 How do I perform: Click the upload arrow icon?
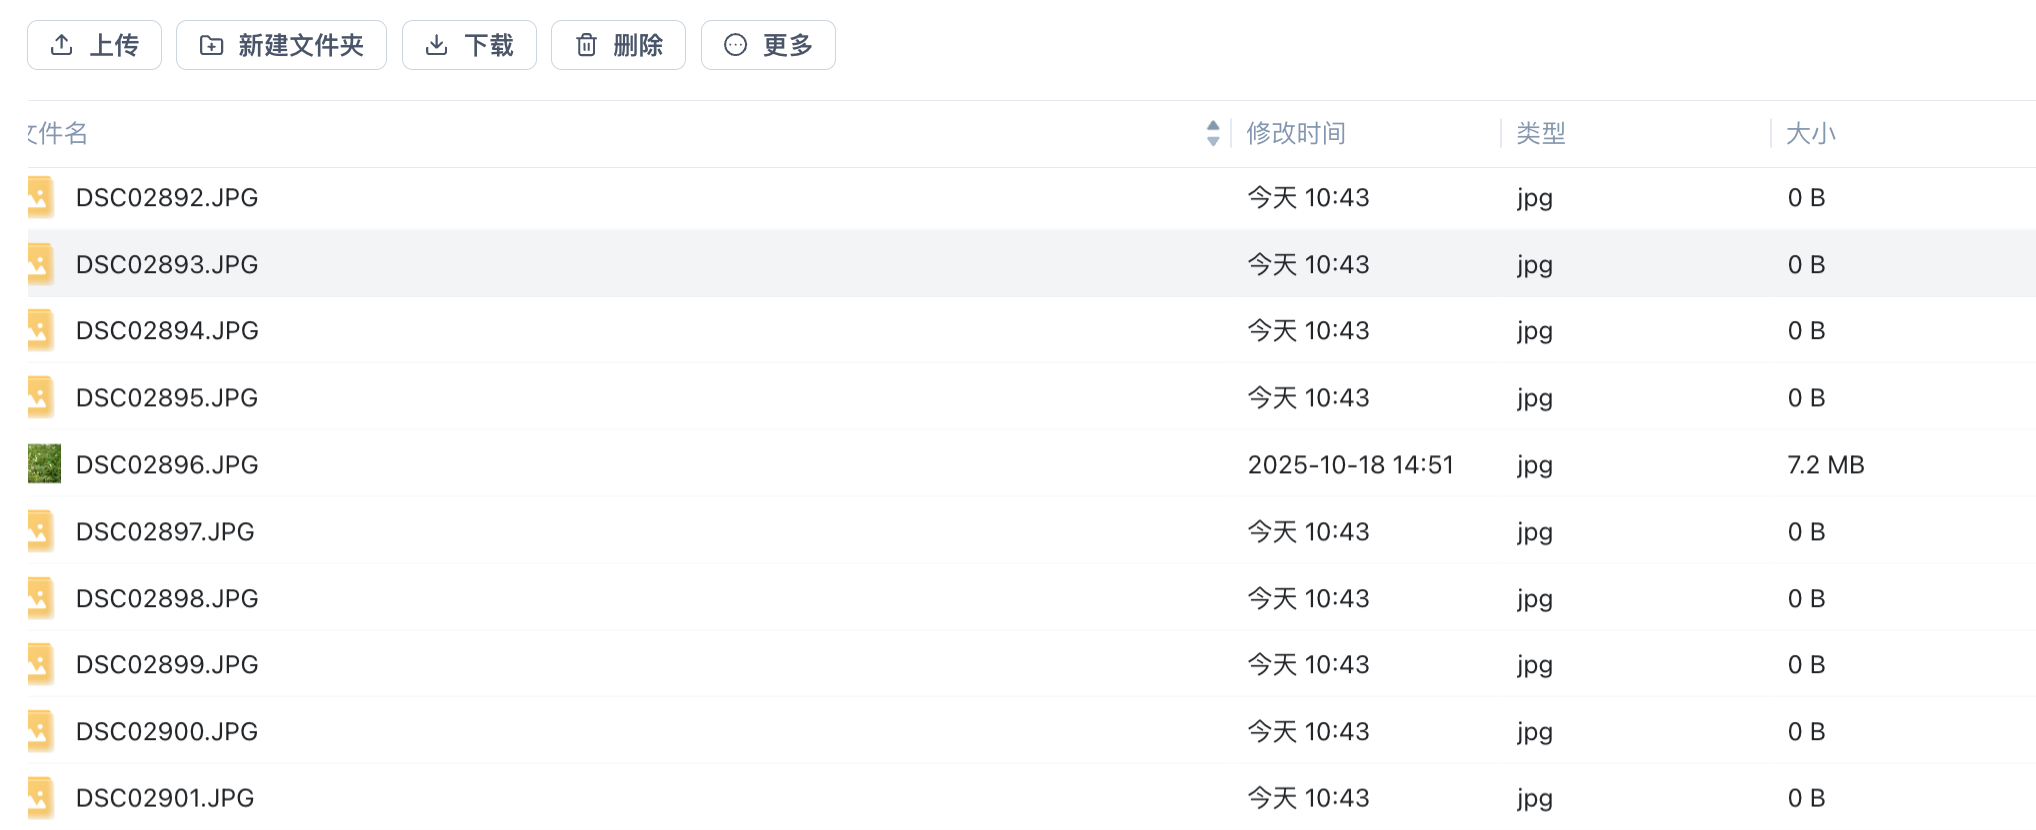tap(62, 45)
